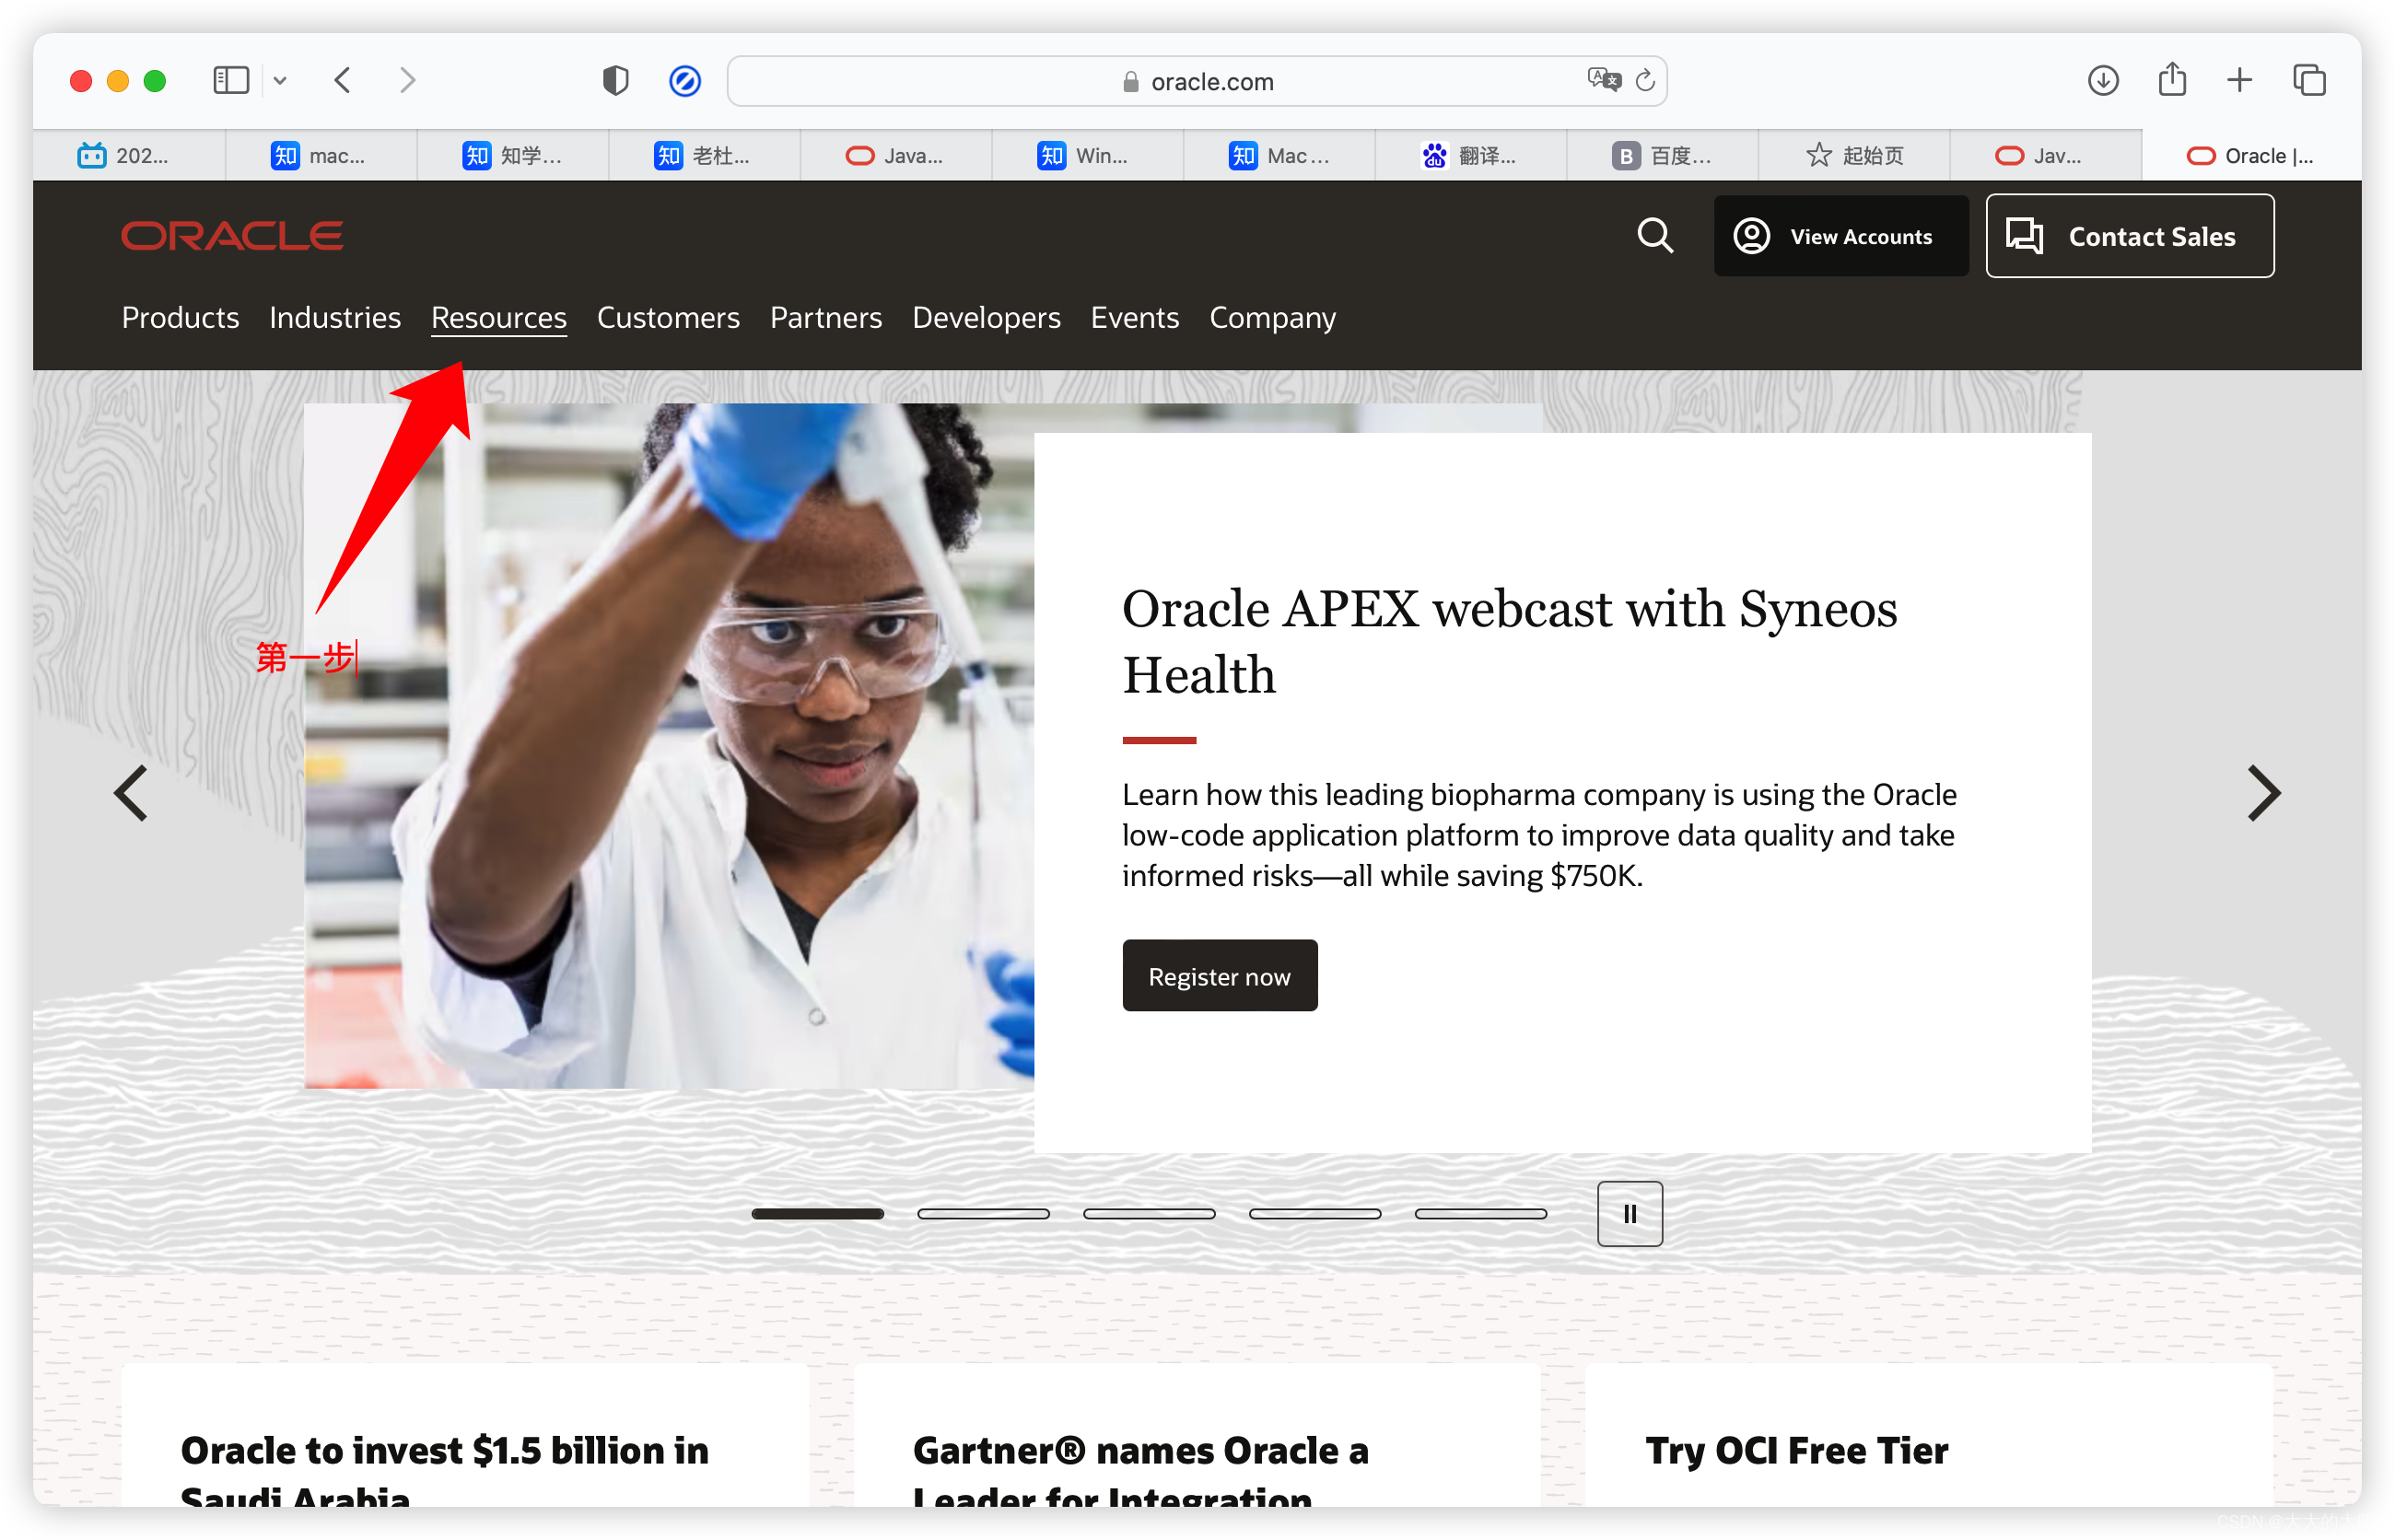Click the Contact Sales button
Image resolution: width=2395 pixels, height=1540 pixels.
2130,236
